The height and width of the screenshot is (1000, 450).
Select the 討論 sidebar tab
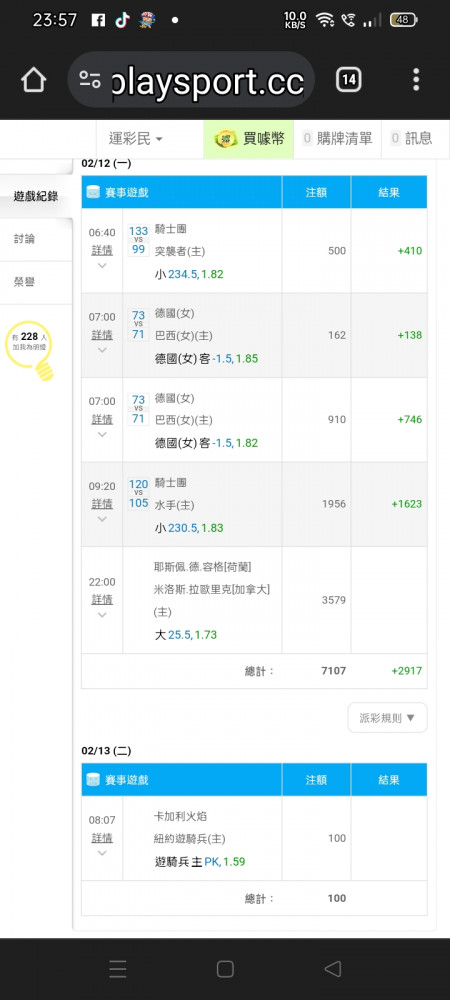click(25, 239)
